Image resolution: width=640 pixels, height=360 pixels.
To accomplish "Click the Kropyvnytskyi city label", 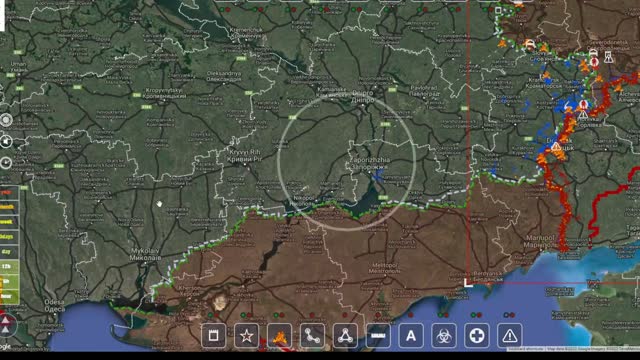I will pos(164,93).
